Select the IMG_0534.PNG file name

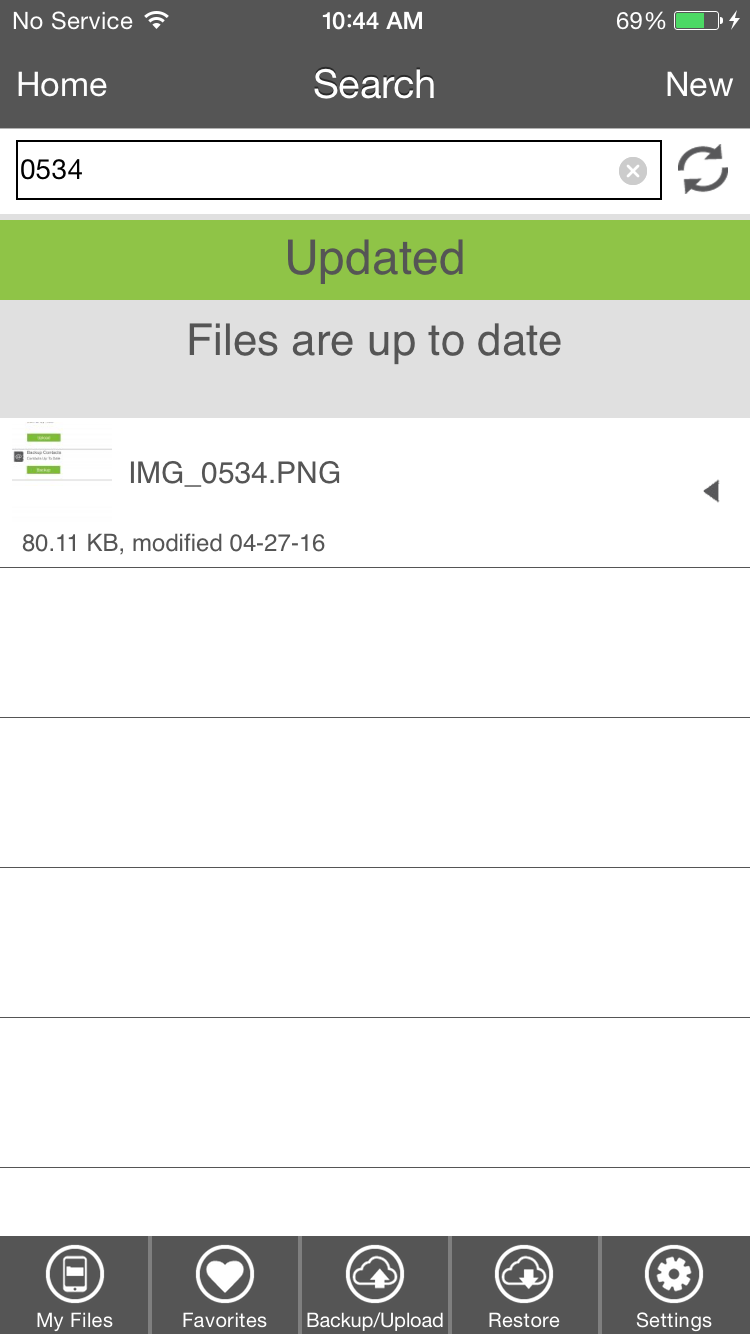click(x=235, y=473)
